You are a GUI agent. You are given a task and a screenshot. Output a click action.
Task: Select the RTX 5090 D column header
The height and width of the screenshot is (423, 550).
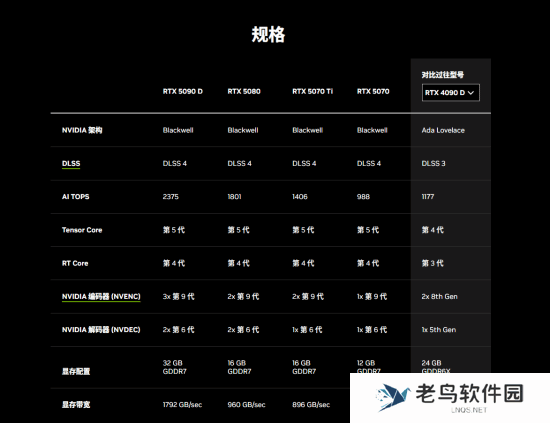coord(183,92)
